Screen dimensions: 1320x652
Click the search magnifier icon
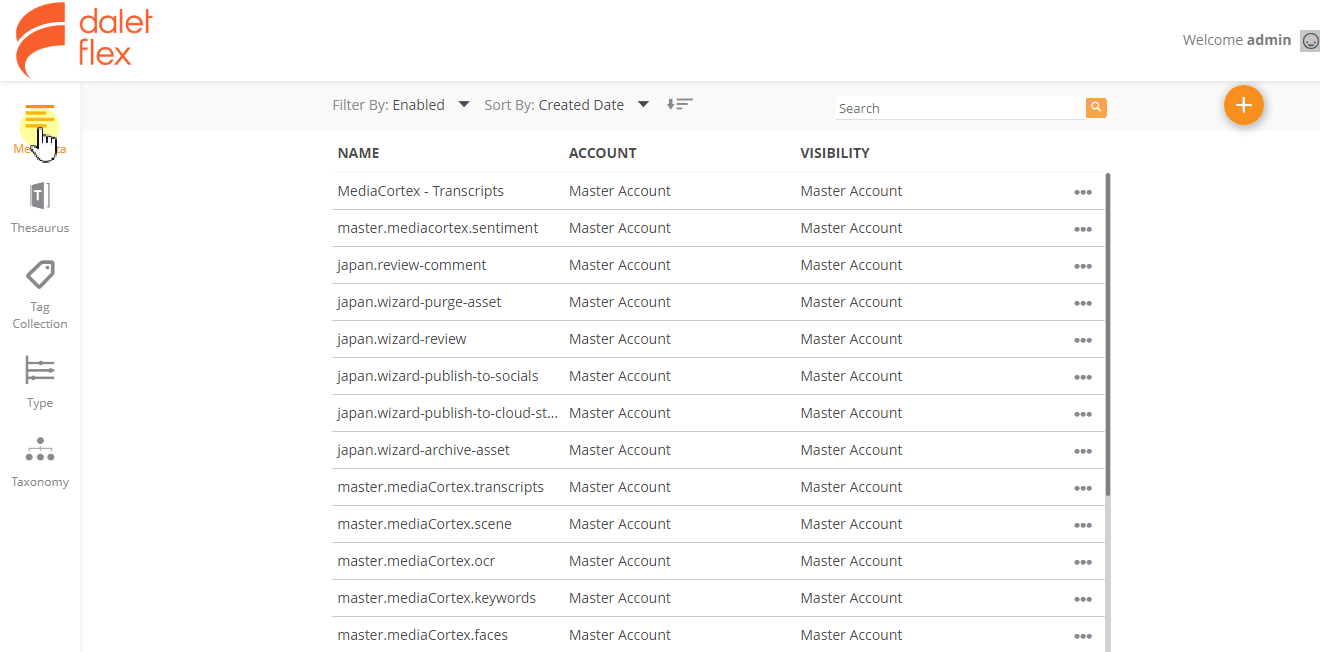click(x=1096, y=107)
